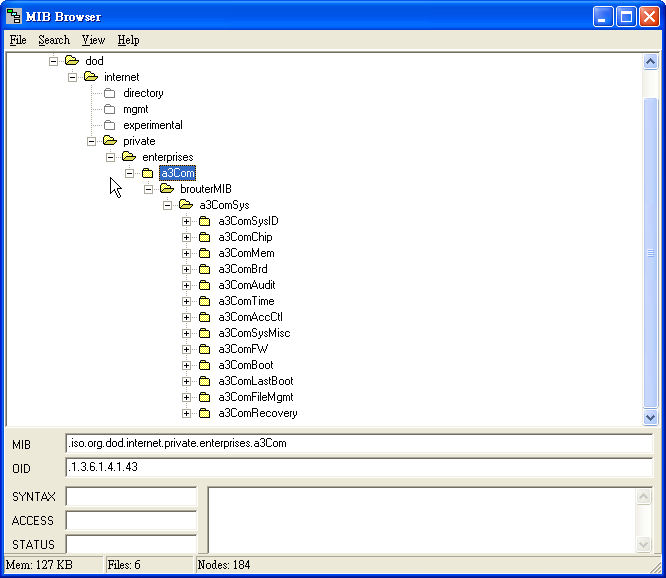Click the a3ComSysMisc folder icon

pos(205,333)
